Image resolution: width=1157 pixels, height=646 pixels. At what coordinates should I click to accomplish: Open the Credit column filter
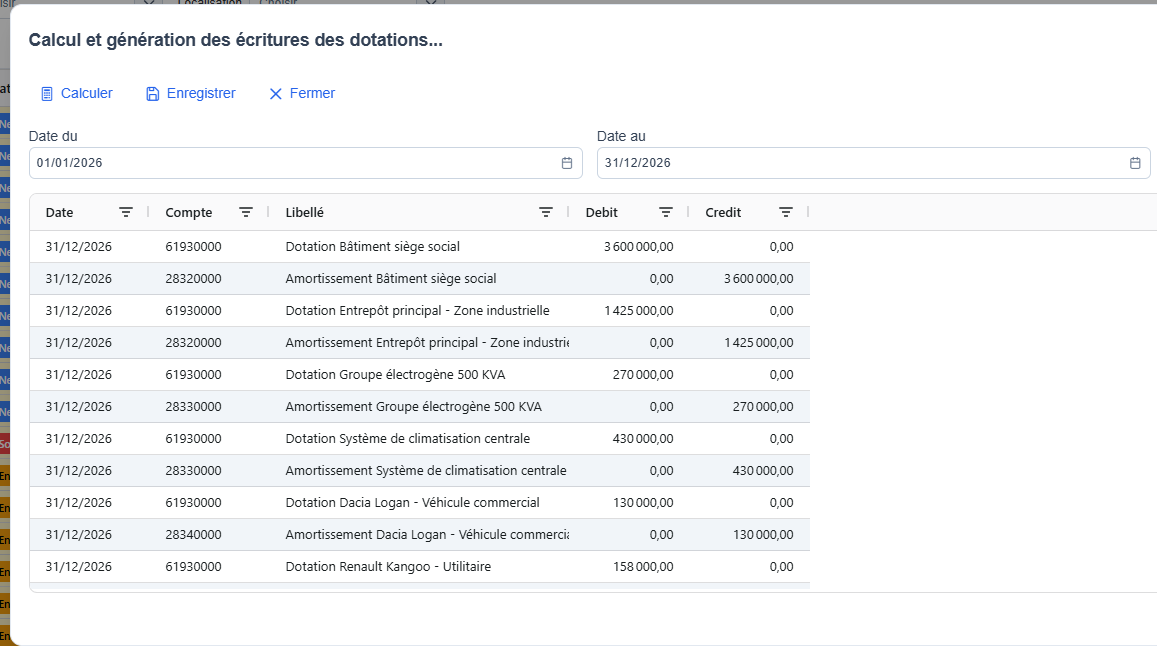(786, 212)
